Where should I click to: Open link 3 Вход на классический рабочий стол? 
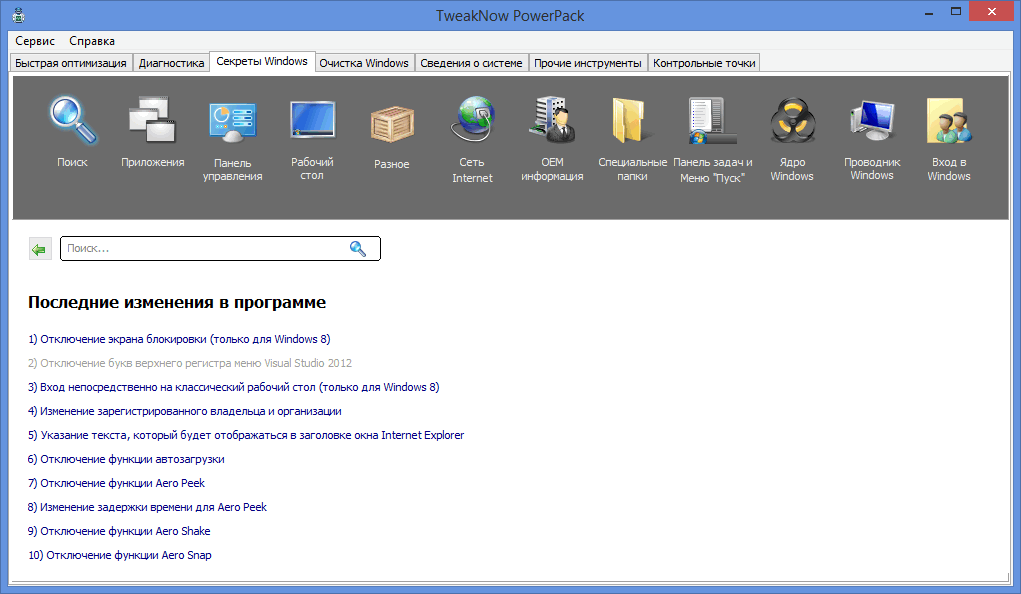234,388
